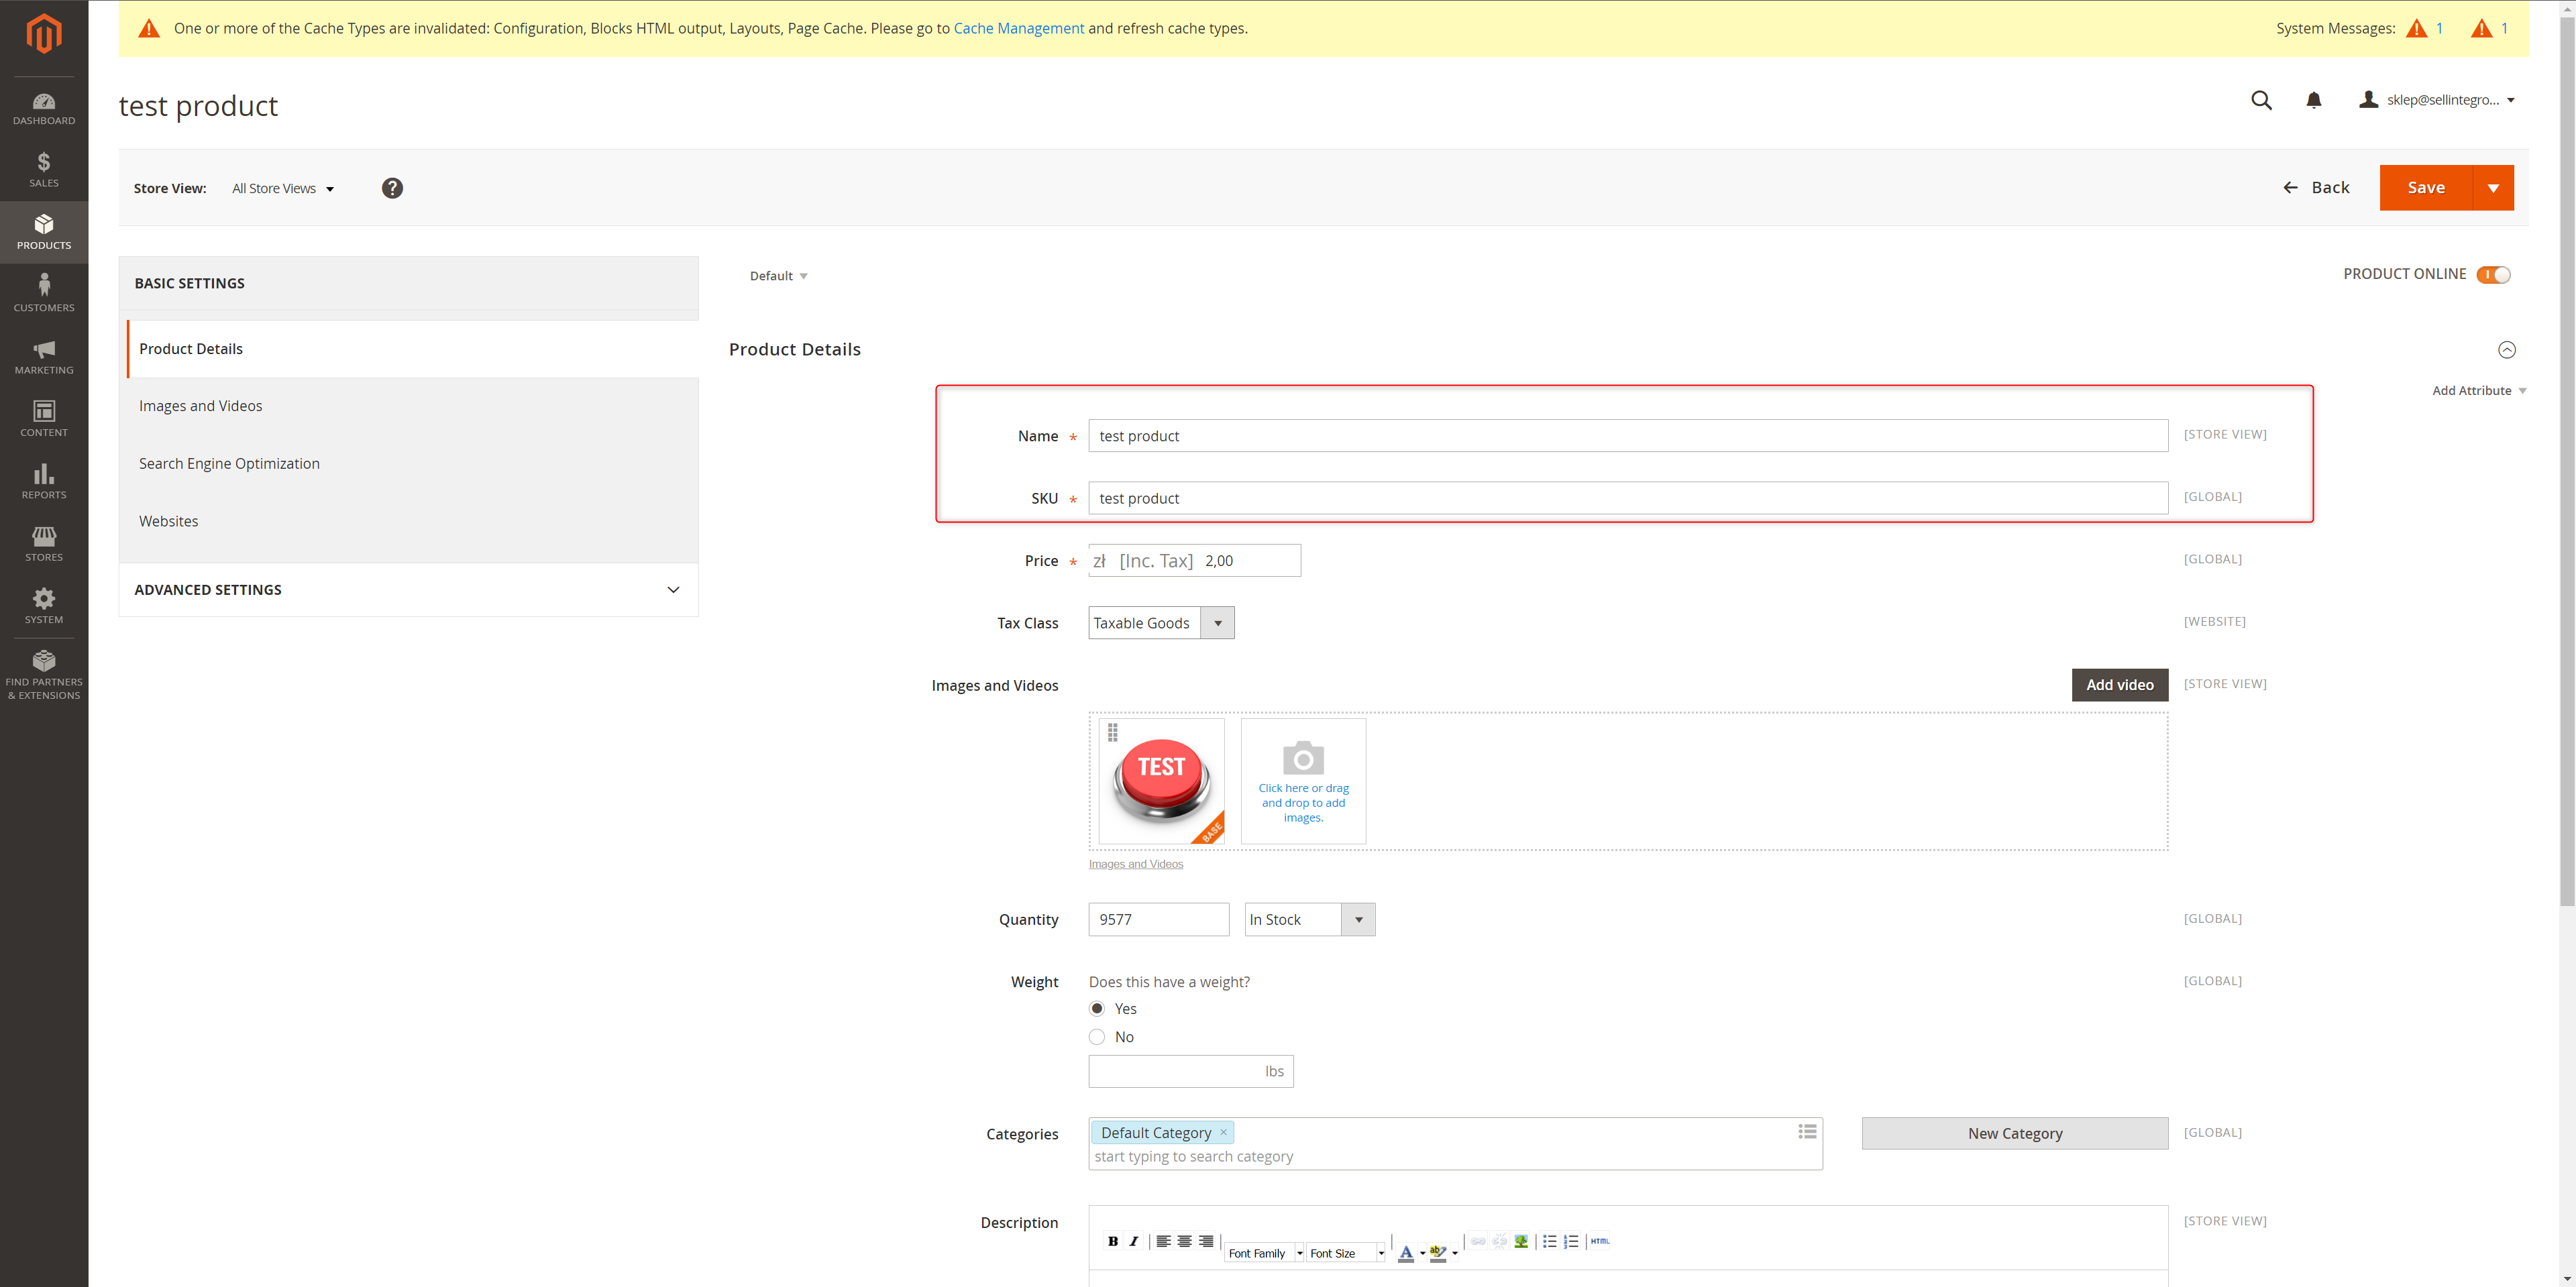Viewport: 2576px width, 1287px height.
Task: Select No for product weight
Action: (1097, 1036)
